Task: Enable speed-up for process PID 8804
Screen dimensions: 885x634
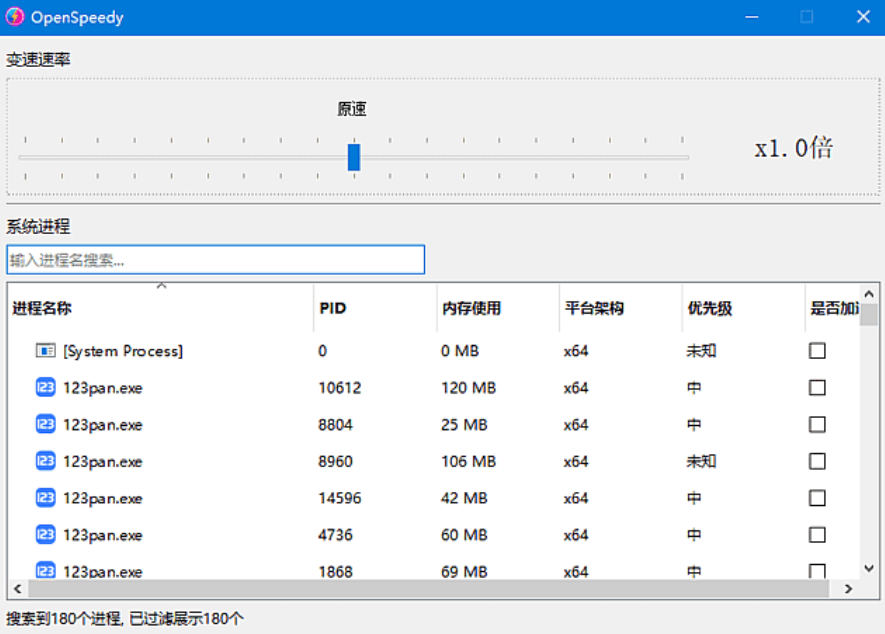Action: coord(817,424)
